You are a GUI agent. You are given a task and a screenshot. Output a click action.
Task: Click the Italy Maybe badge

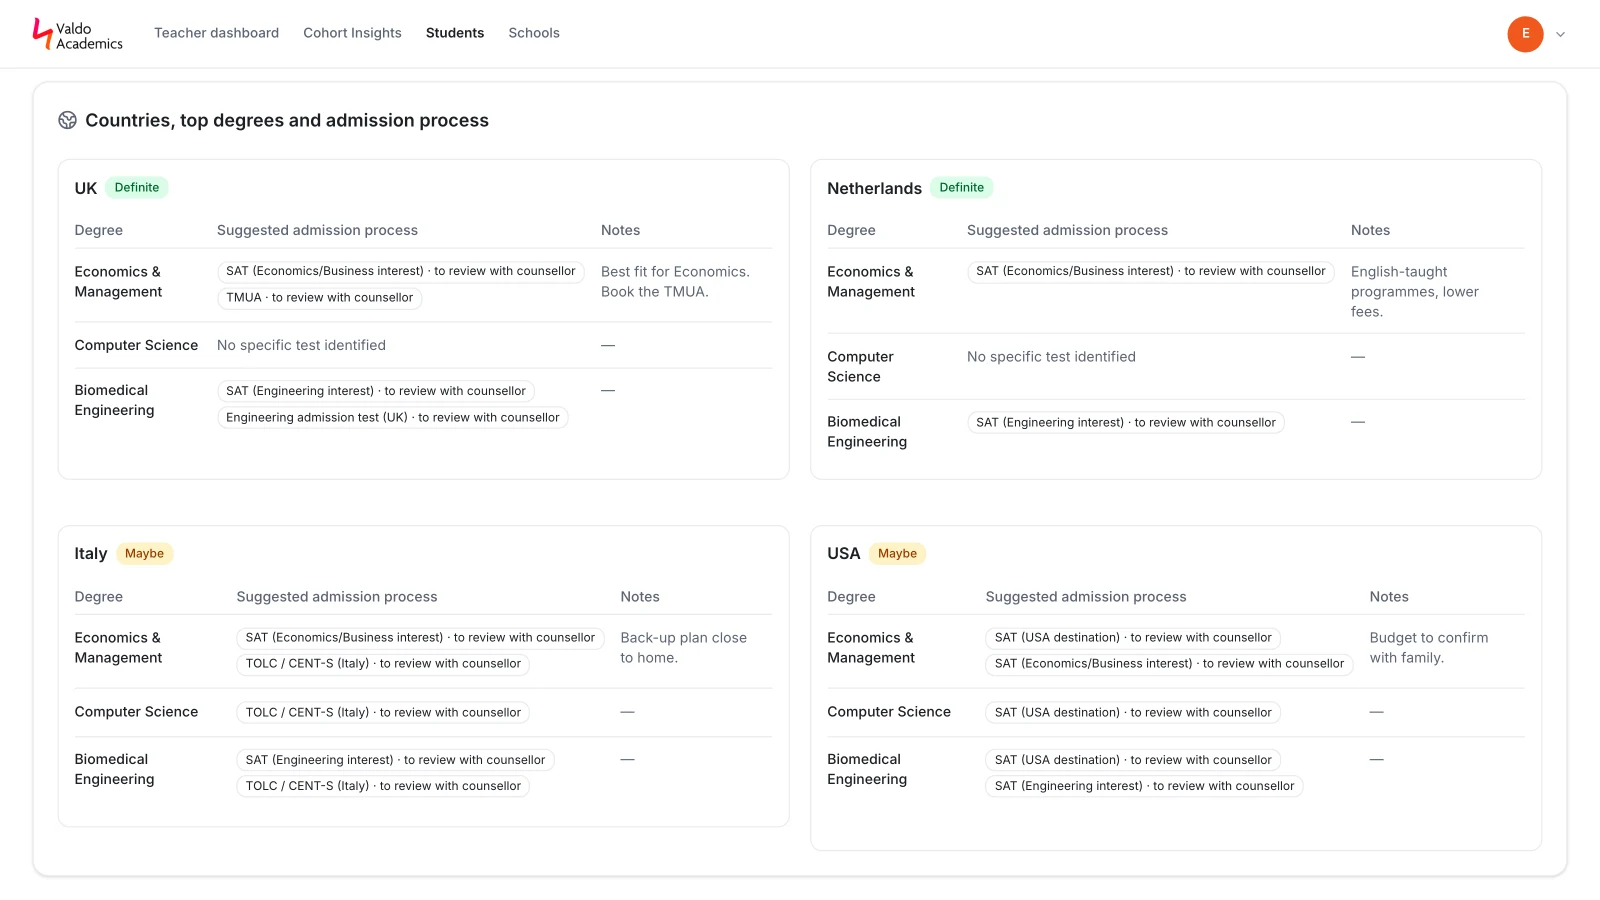(x=144, y=554)
